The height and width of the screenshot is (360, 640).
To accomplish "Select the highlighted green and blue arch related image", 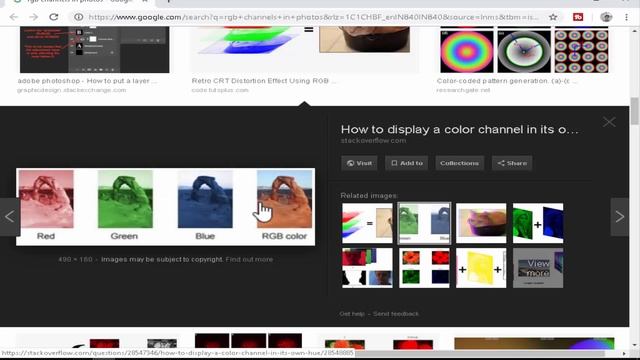I will point(424,223).
